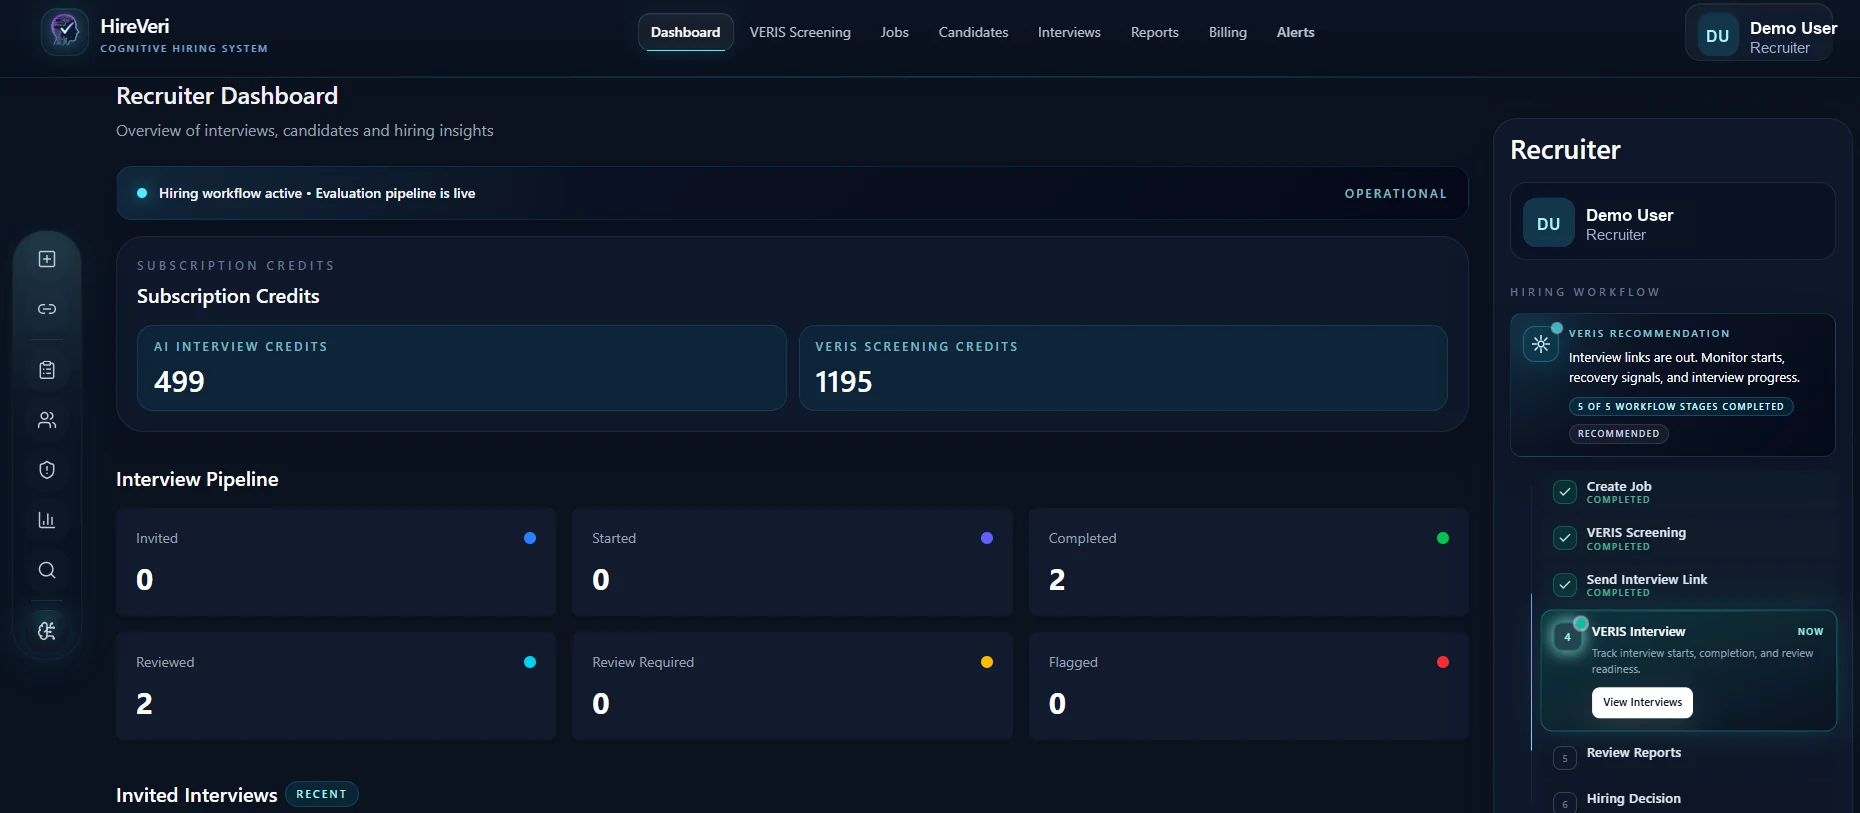The height and width of the screenshot is (813, 1860).
Task: Click the green dot on Completed card
Action: [x=1443, y=538]
